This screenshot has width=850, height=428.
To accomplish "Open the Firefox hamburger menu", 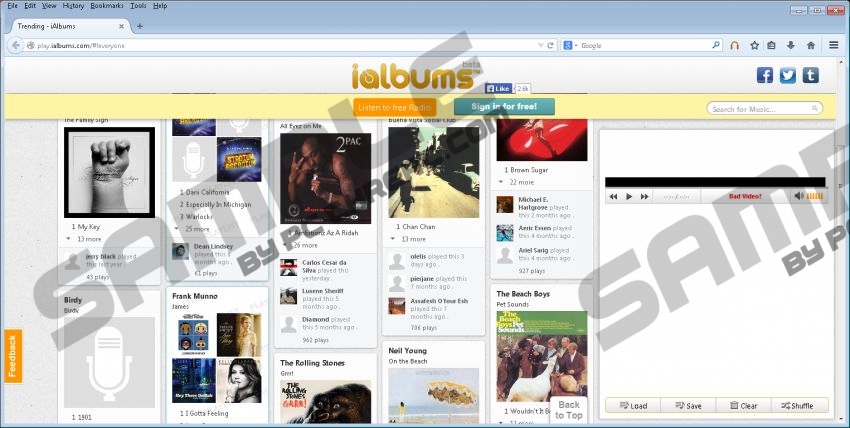I will point(833,45).
